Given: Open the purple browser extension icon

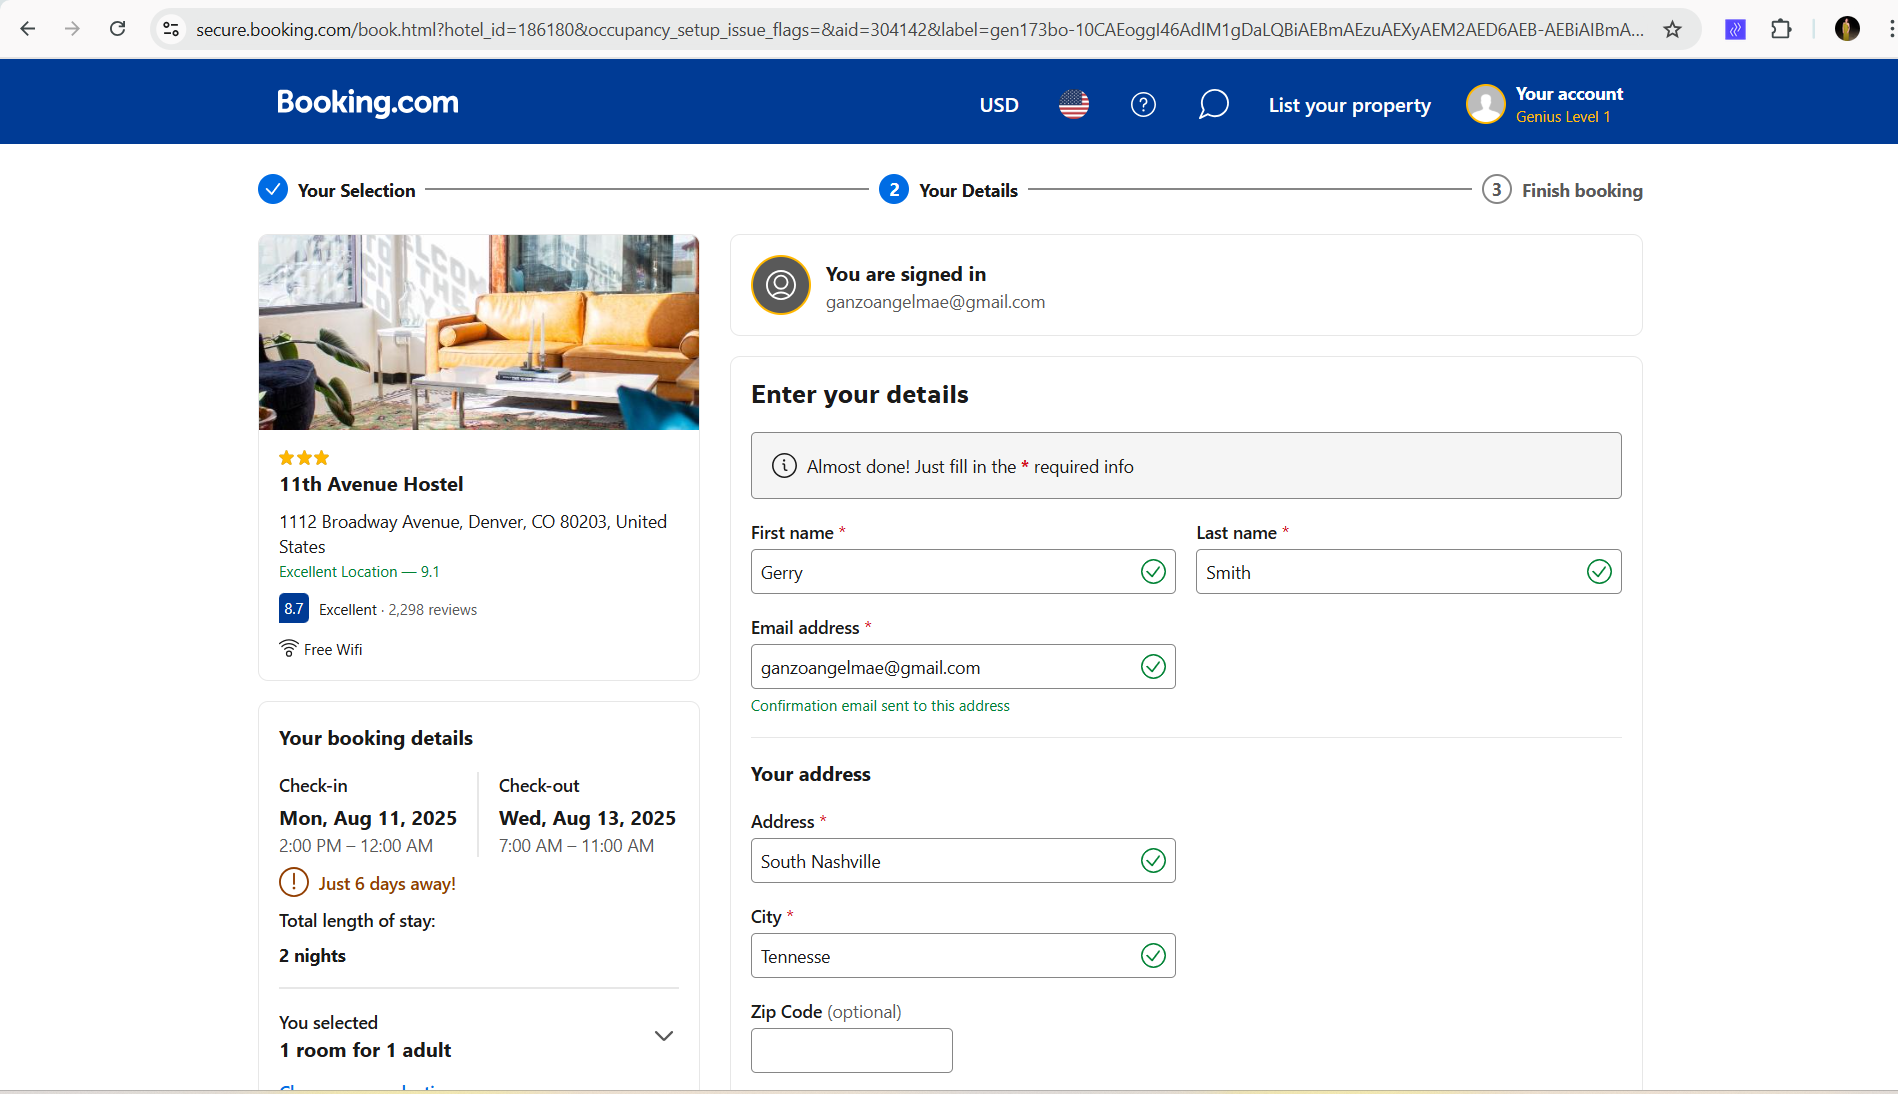Looking at the screenshot, I should click(x=1736, y=29).
